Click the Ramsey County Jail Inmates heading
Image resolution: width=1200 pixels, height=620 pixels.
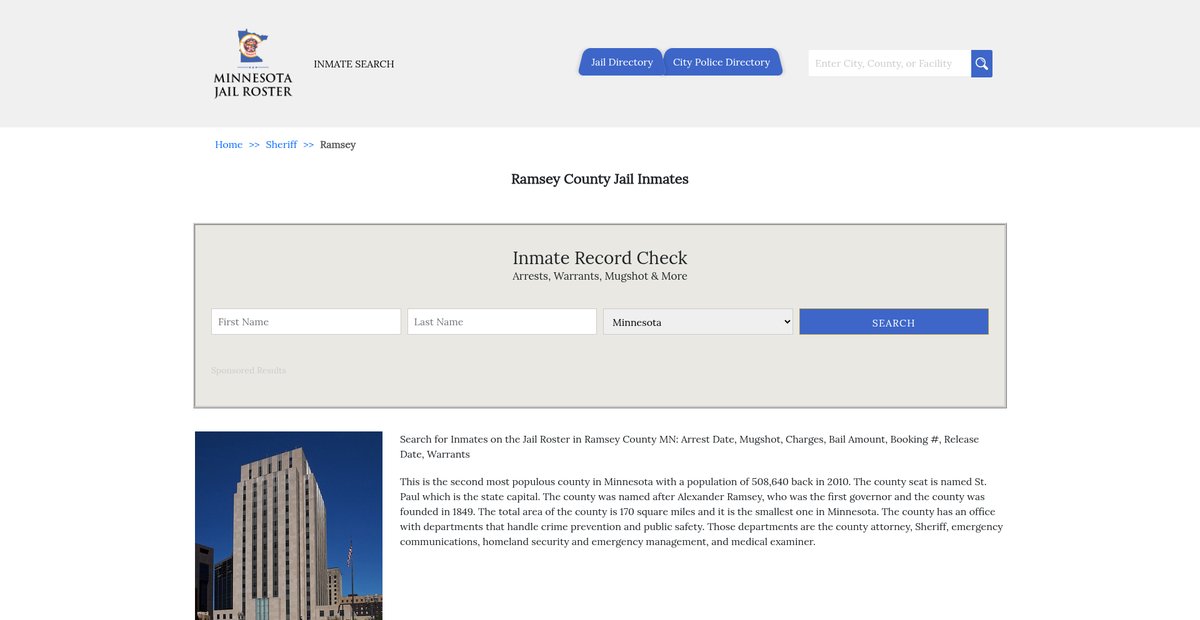pos(600,180)
